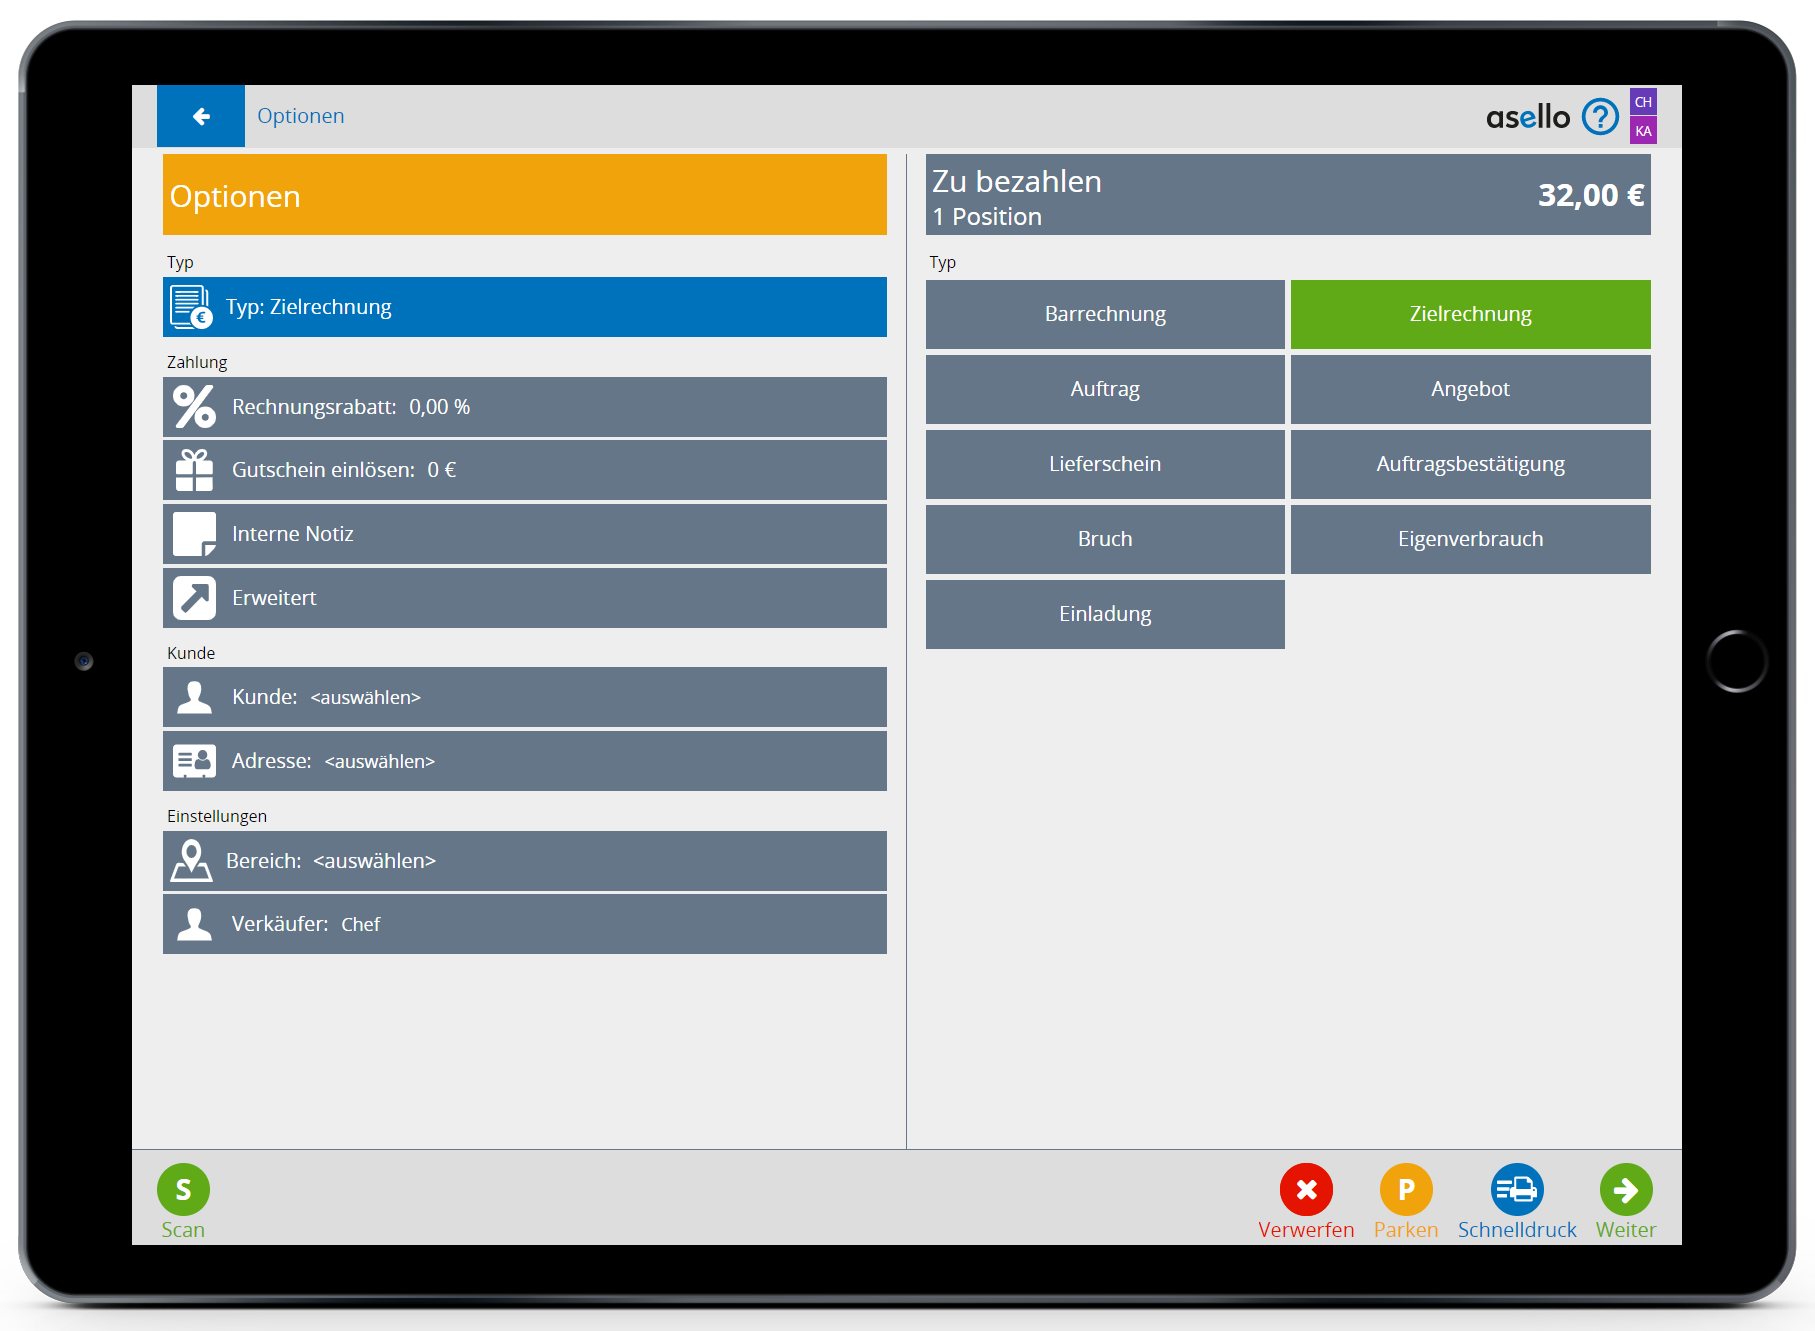
Task: Choose the Zielrechnung type option
Action: pyautogui.click(x=1470, y=314)
